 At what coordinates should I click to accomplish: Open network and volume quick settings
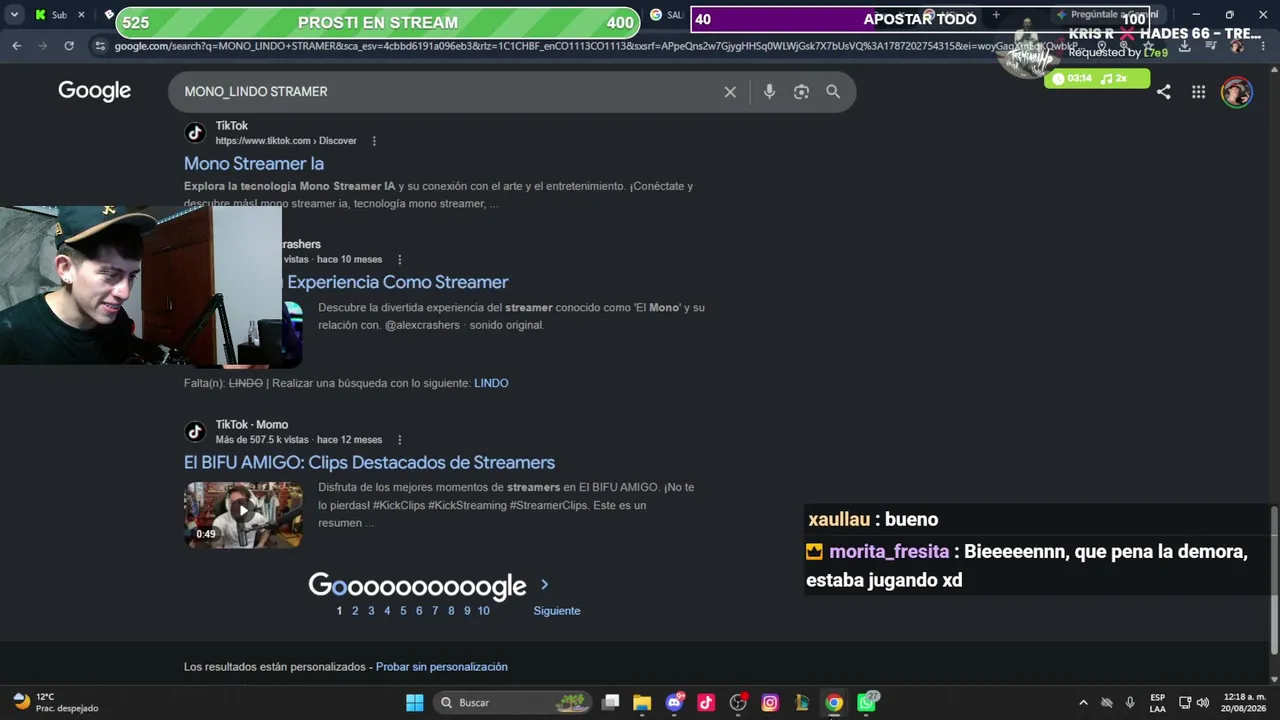tap(1193, 703)
